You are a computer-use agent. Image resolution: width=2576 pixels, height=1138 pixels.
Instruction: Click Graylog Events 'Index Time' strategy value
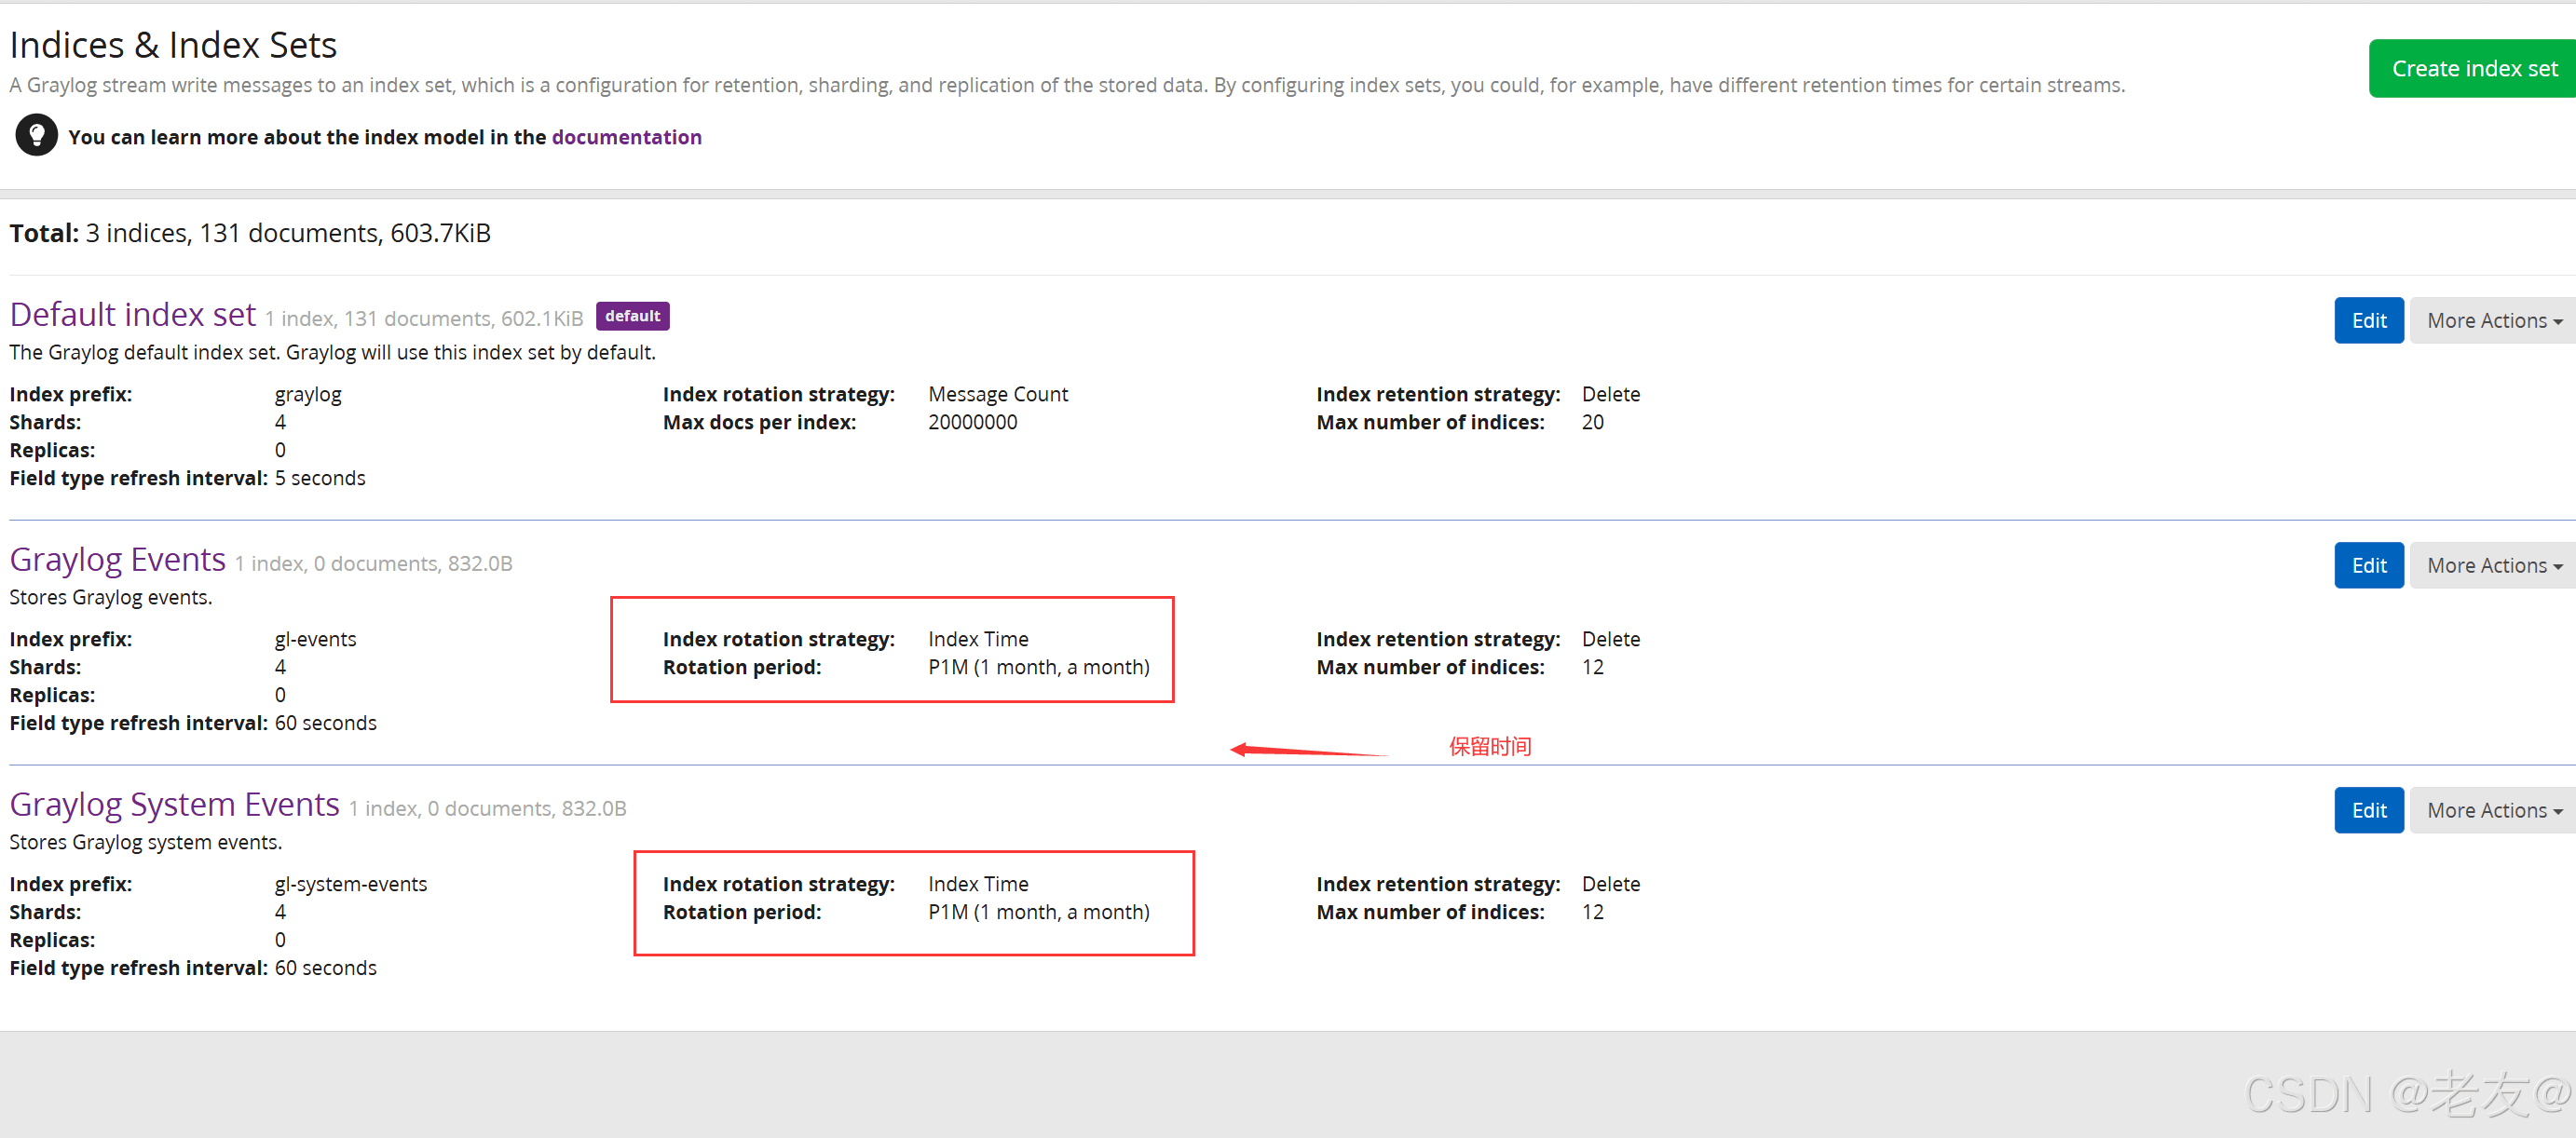coord(978,640)
